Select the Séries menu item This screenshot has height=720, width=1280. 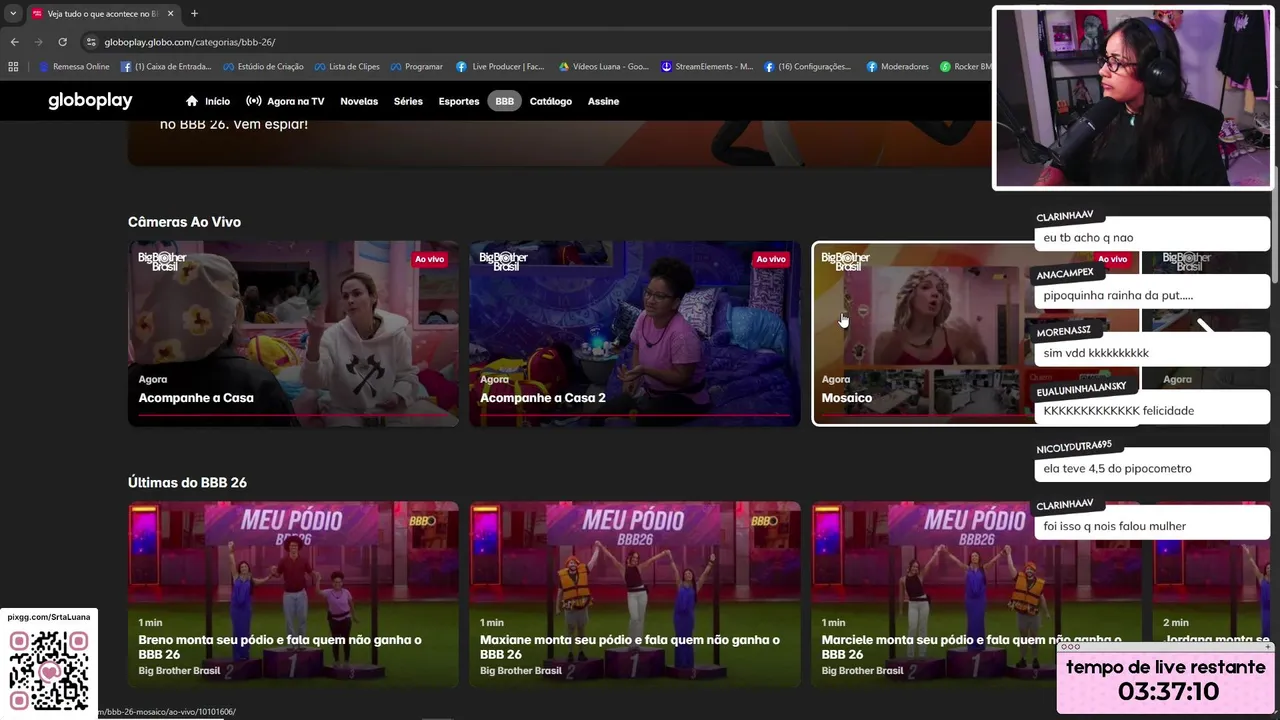pyautogui.click(x=408, y=101)
